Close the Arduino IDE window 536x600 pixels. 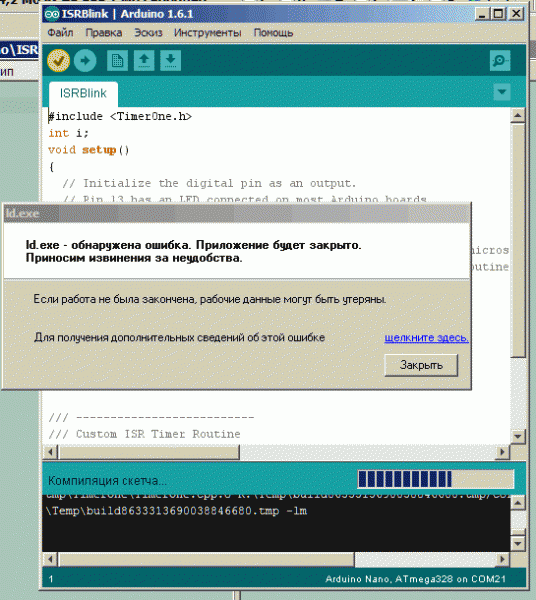[516, 14]
